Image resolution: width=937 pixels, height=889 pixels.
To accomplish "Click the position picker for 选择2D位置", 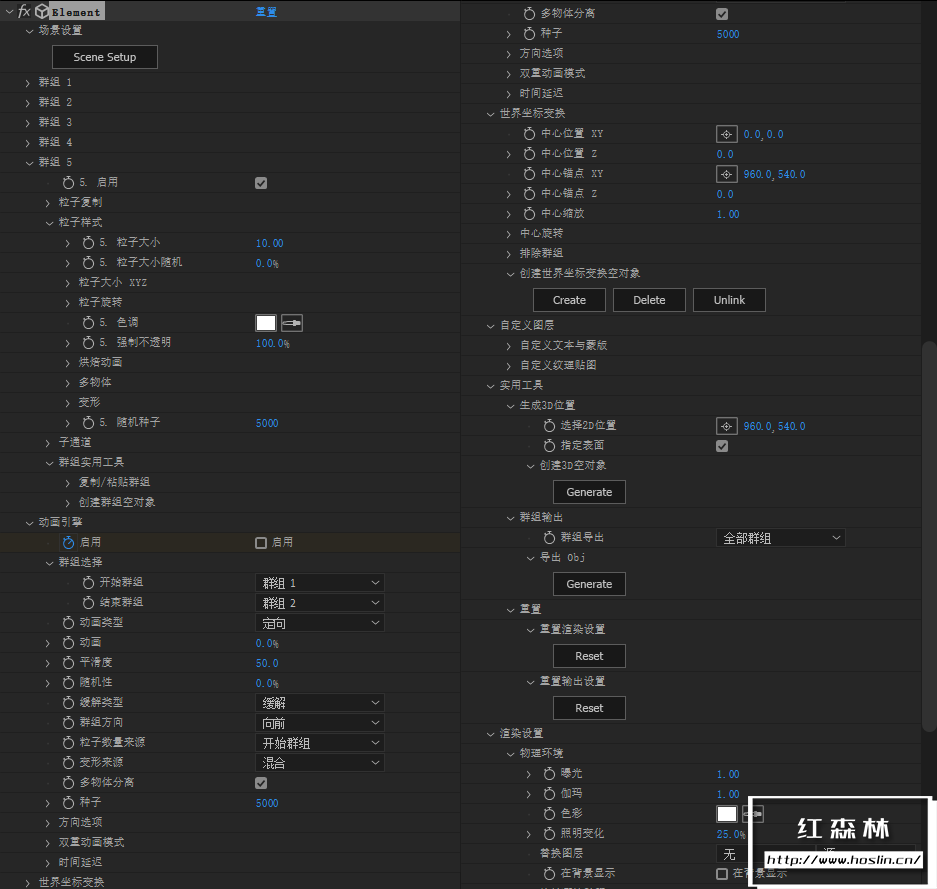I will (x=727, y=425).
